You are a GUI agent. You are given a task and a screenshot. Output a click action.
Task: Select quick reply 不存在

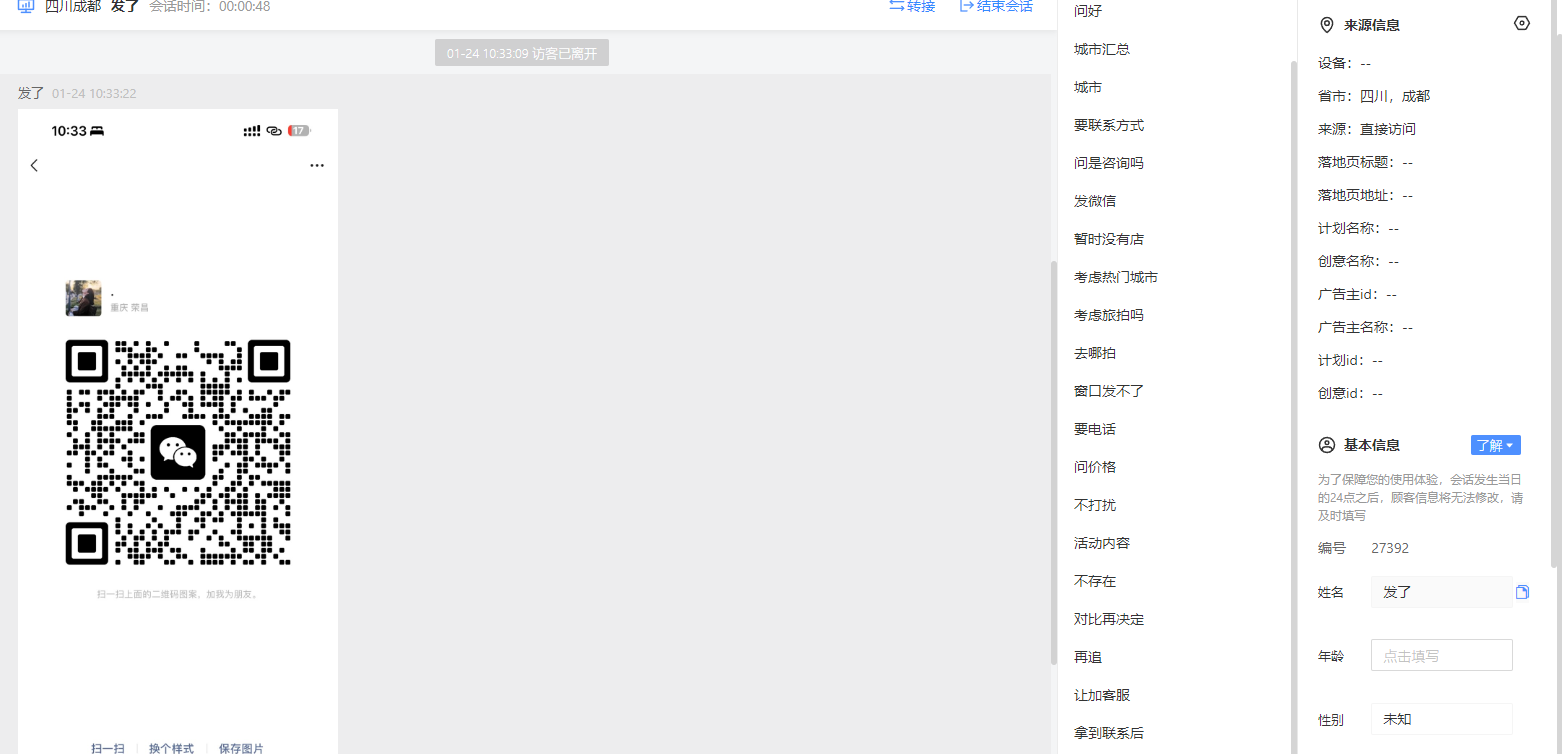point(1095,581)
